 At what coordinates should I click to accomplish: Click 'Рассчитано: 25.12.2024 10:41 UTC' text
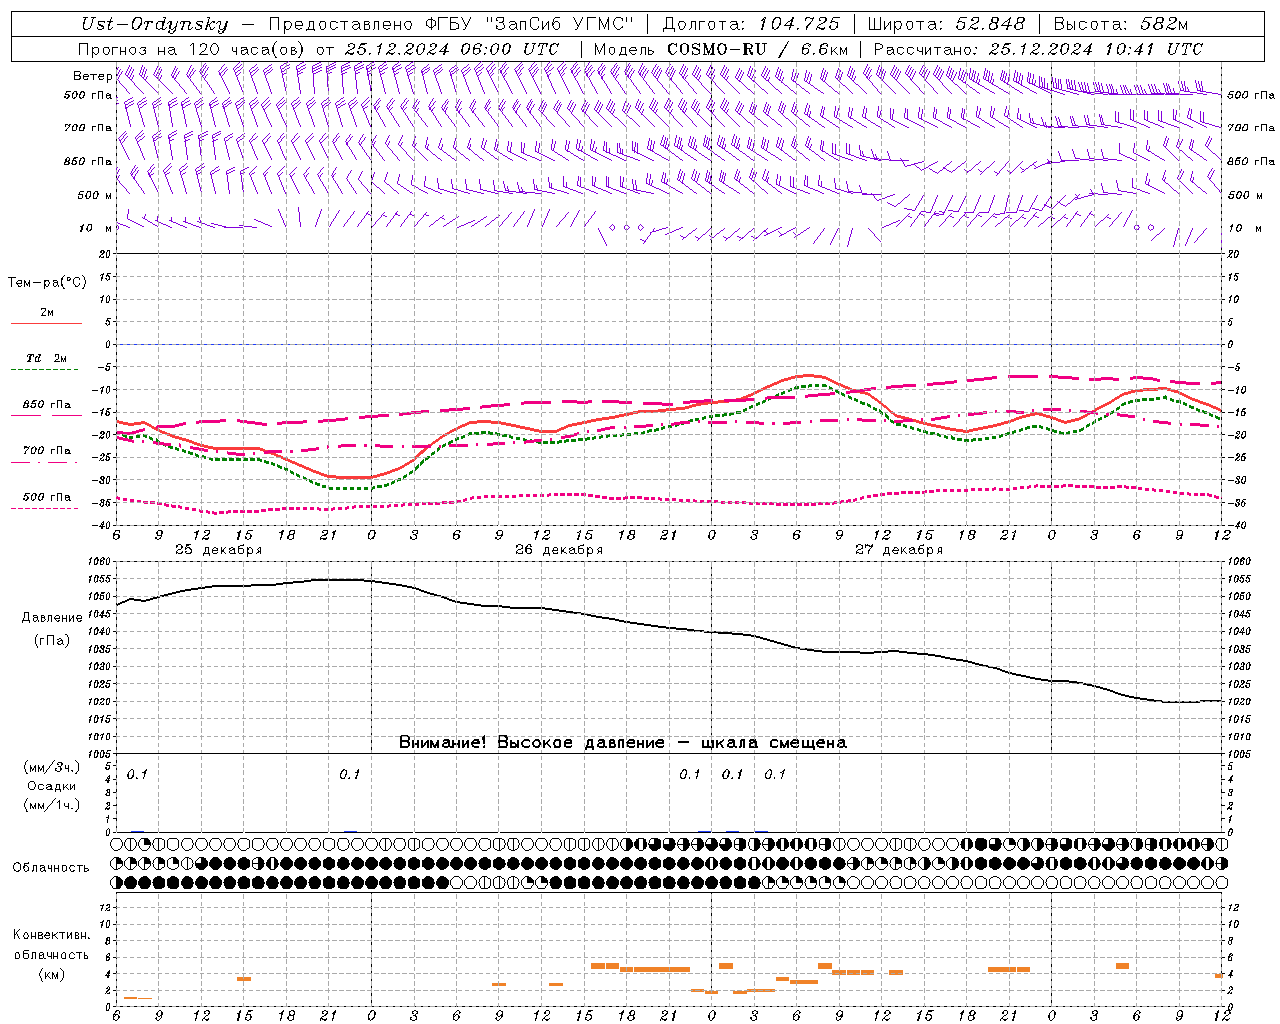1038,49
